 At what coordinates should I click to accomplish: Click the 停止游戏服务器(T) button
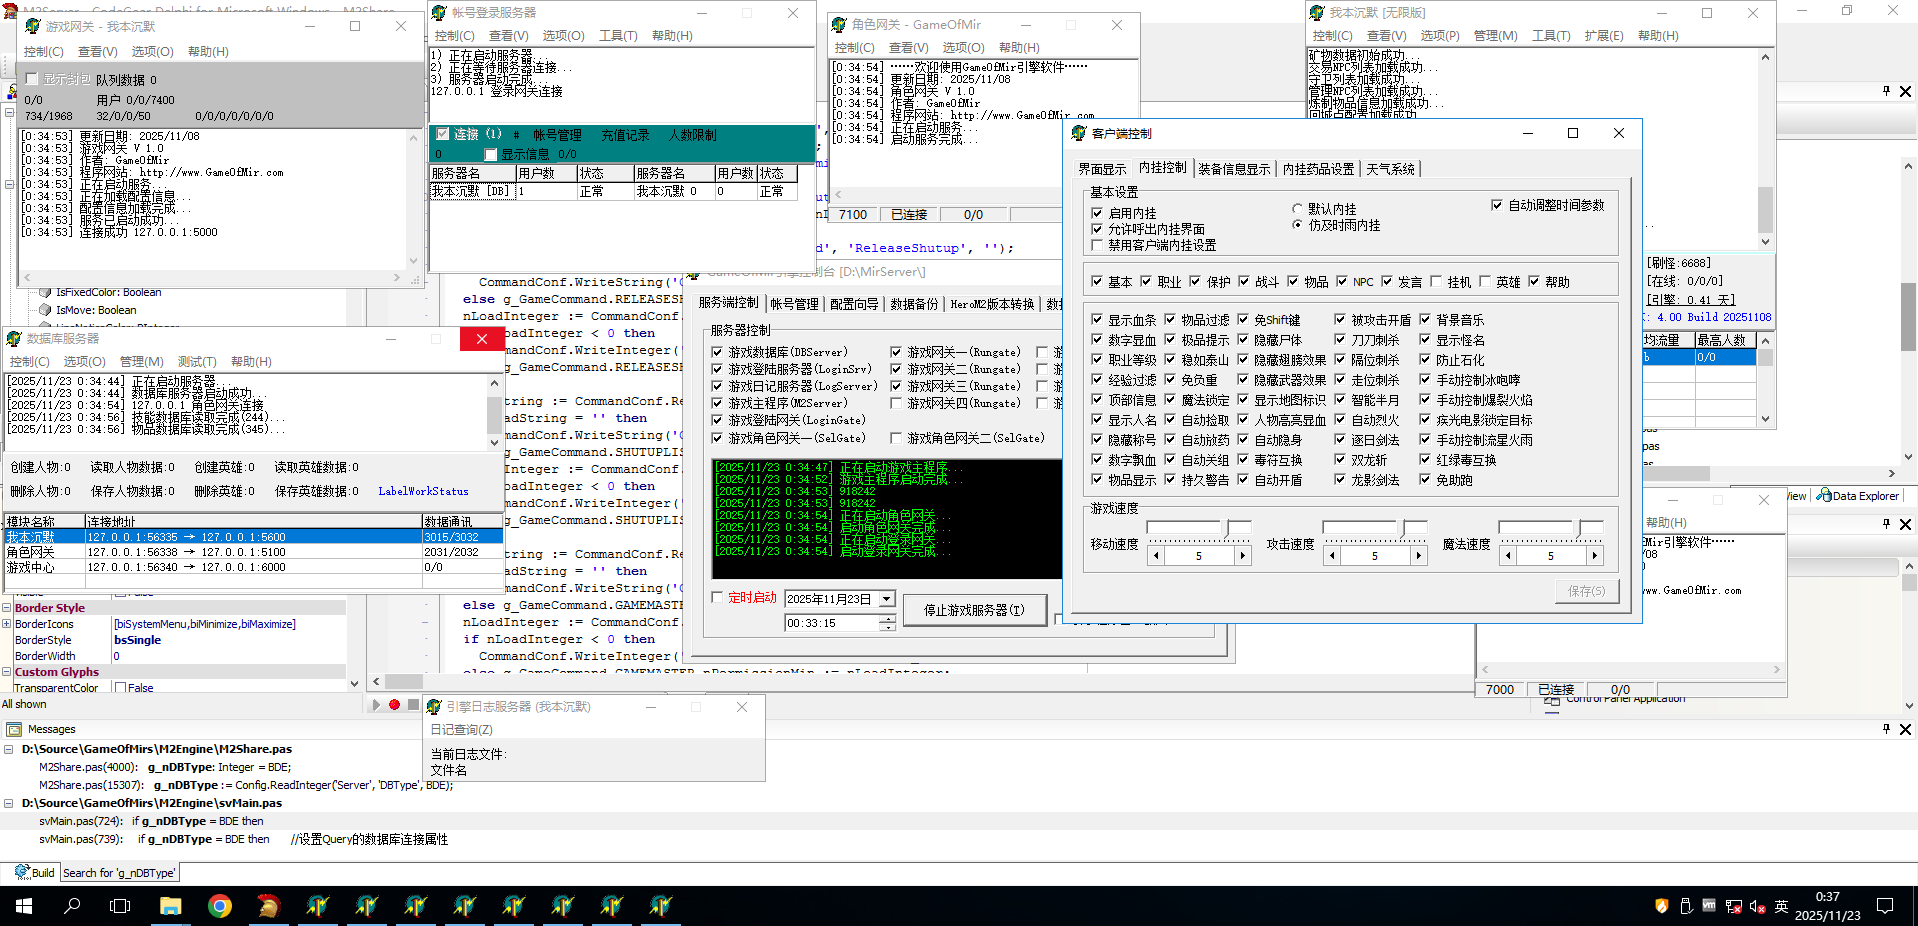click(x=974, y=610)
